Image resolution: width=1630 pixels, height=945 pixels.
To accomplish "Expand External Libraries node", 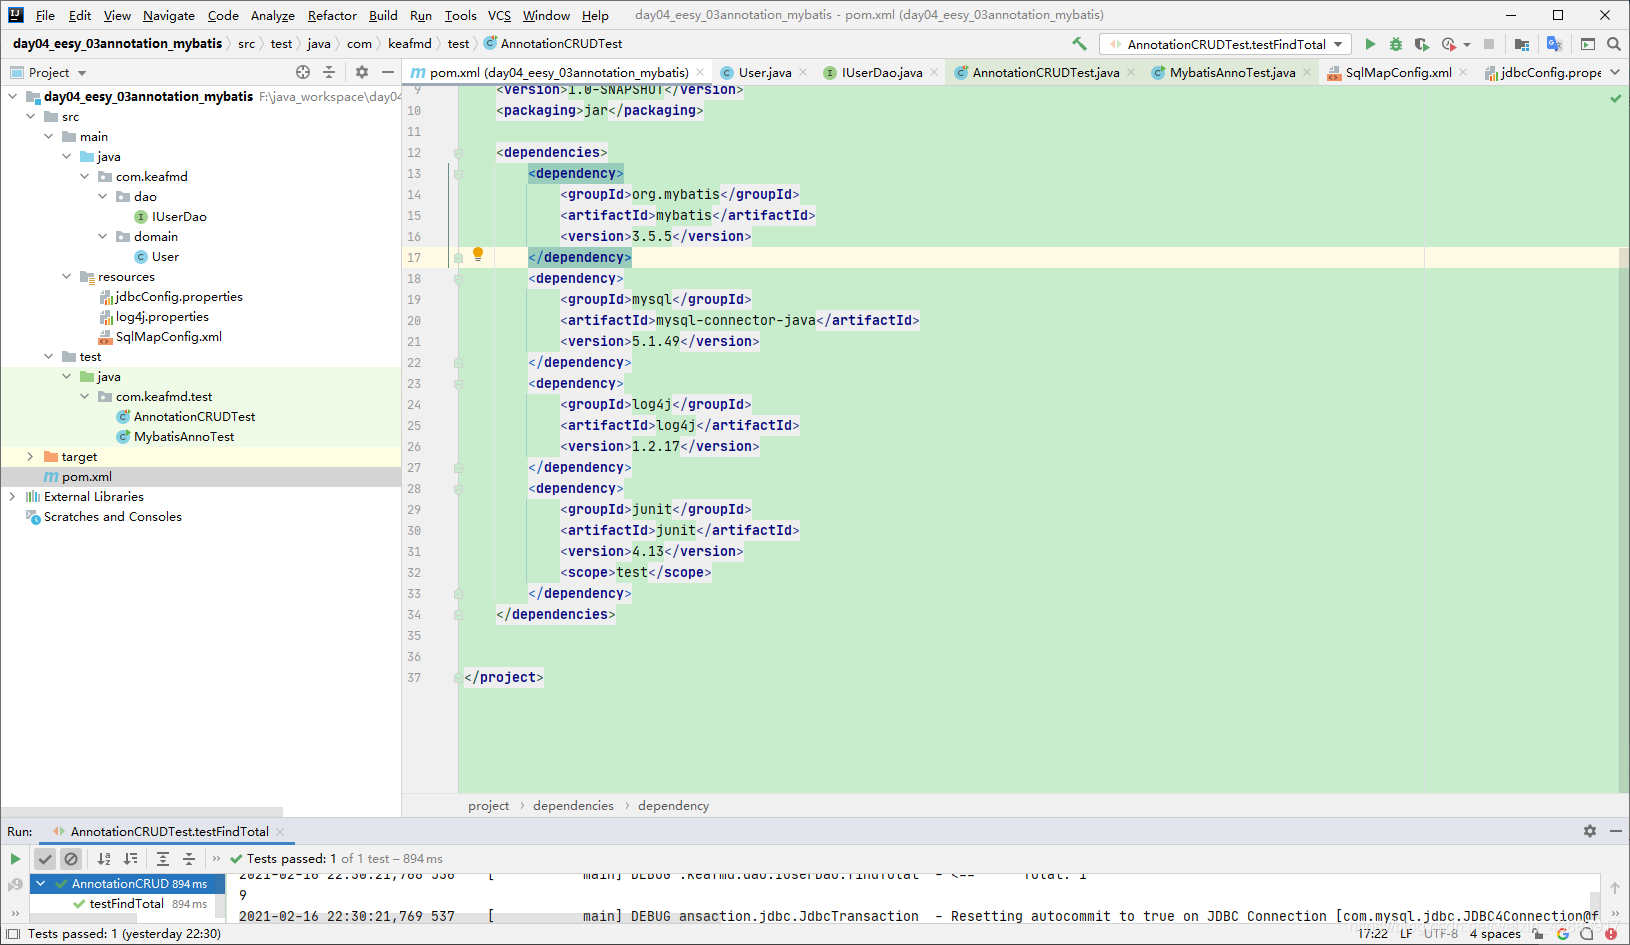I will click(12, 497).
